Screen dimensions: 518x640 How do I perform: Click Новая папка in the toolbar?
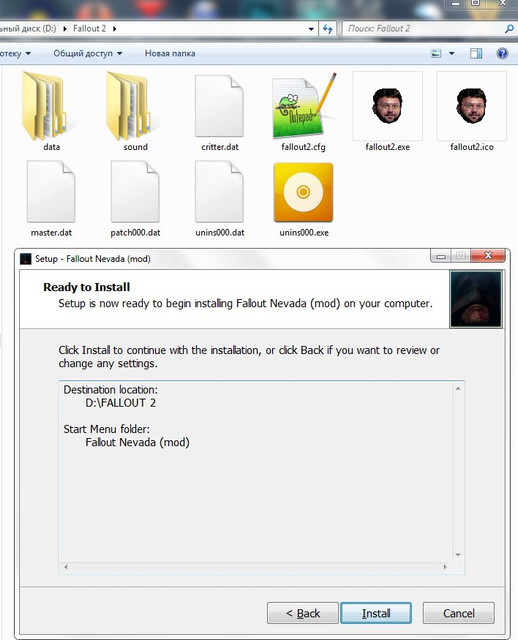click(170, 53)
